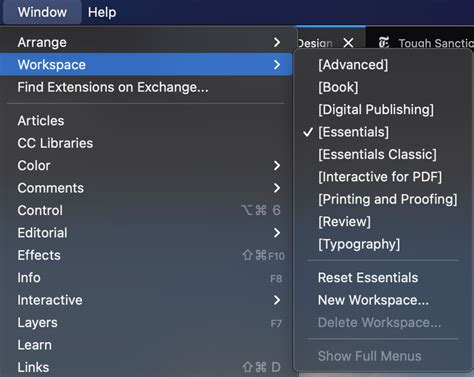Open the Links panel entry
The image size is (474, 377).
(x=146, y=367)
